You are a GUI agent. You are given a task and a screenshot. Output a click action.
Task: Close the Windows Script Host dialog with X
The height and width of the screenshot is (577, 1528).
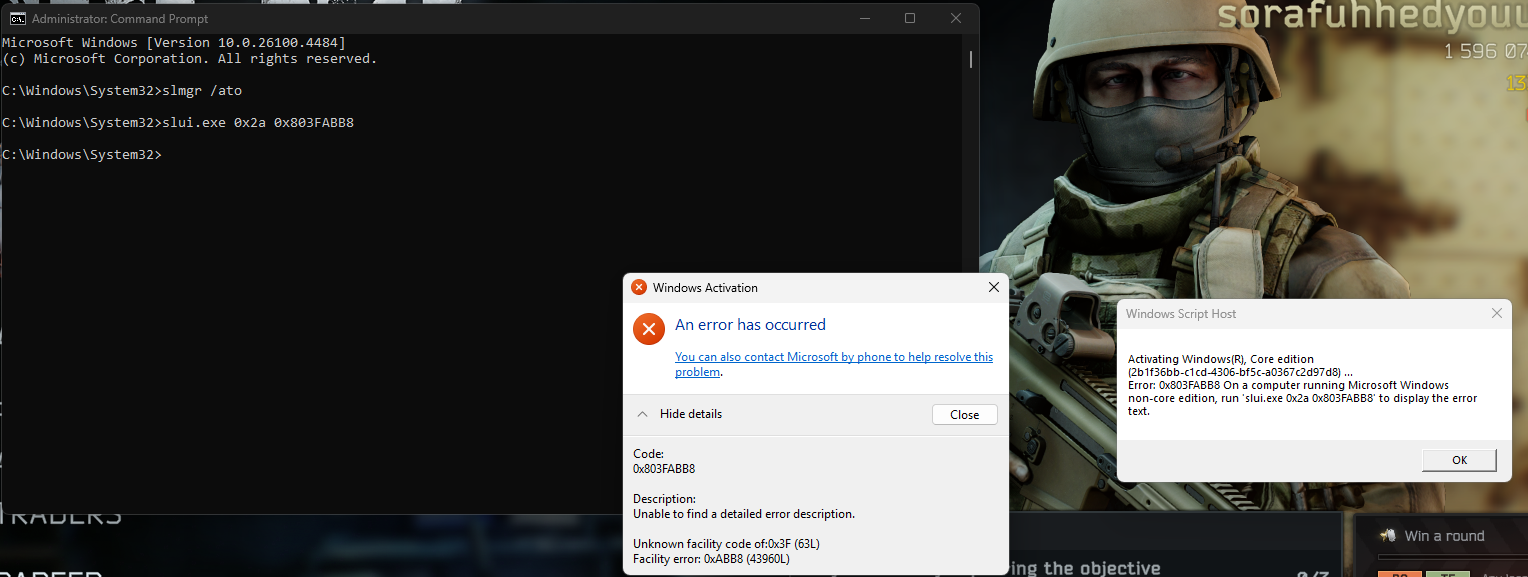click(x=1496, y=313)
